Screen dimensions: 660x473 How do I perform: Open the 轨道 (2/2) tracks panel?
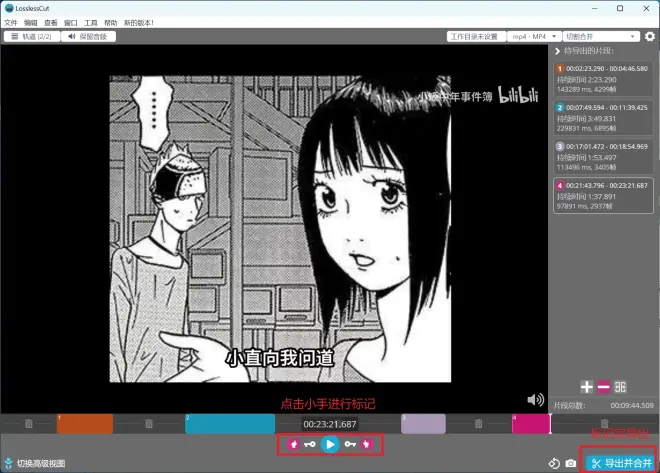click(x=32, y=37)
